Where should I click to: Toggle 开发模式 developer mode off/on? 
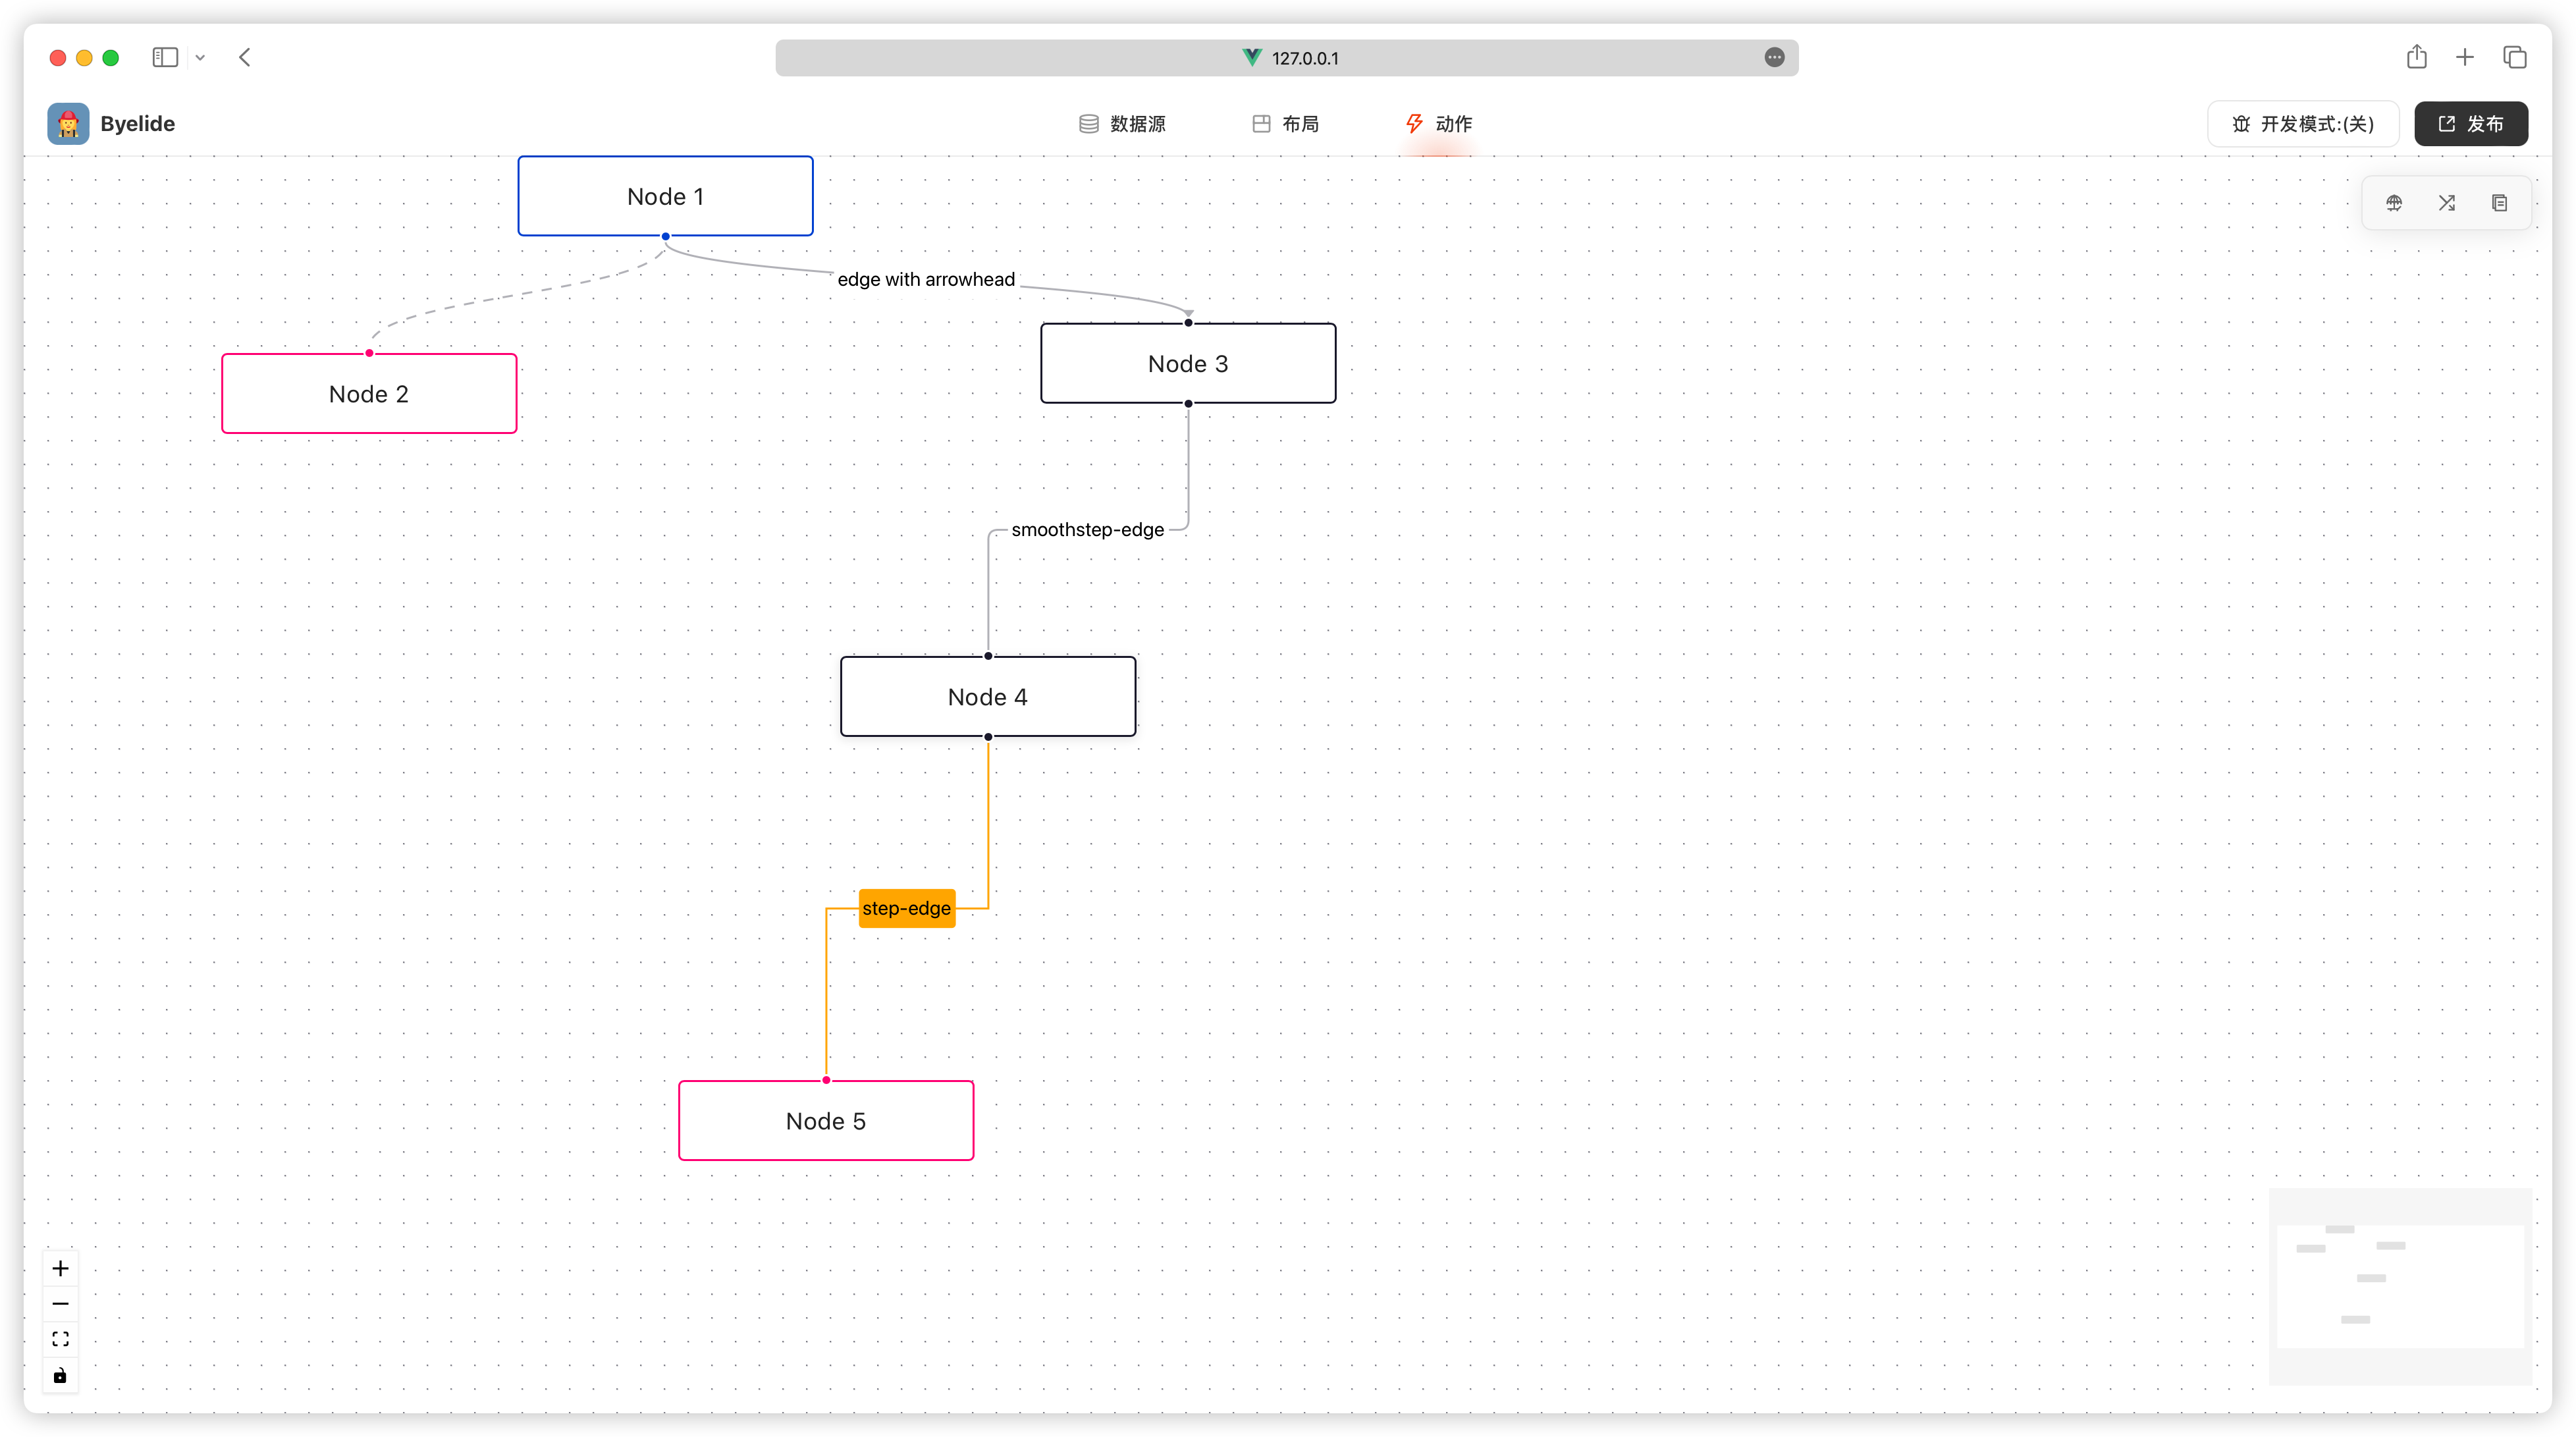click(x=2303, y=124)
